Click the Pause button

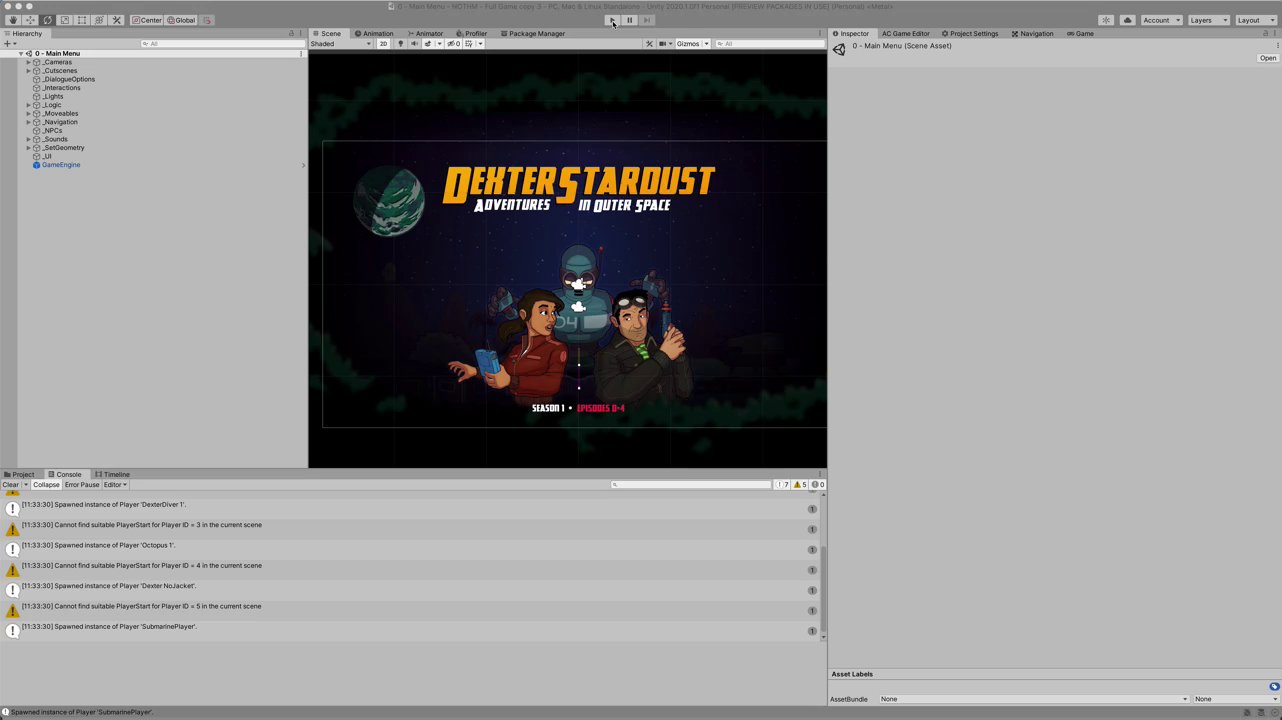pos(629,20)
